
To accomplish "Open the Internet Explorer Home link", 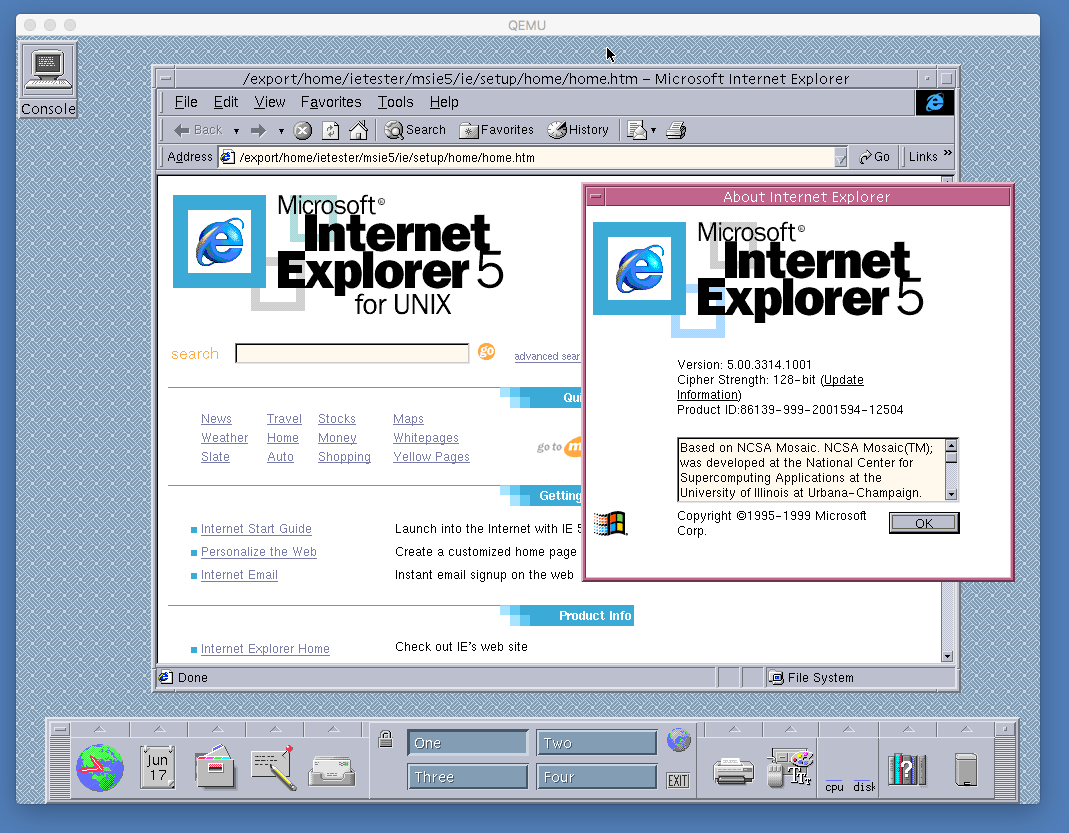I will click(x=265, y=649).
